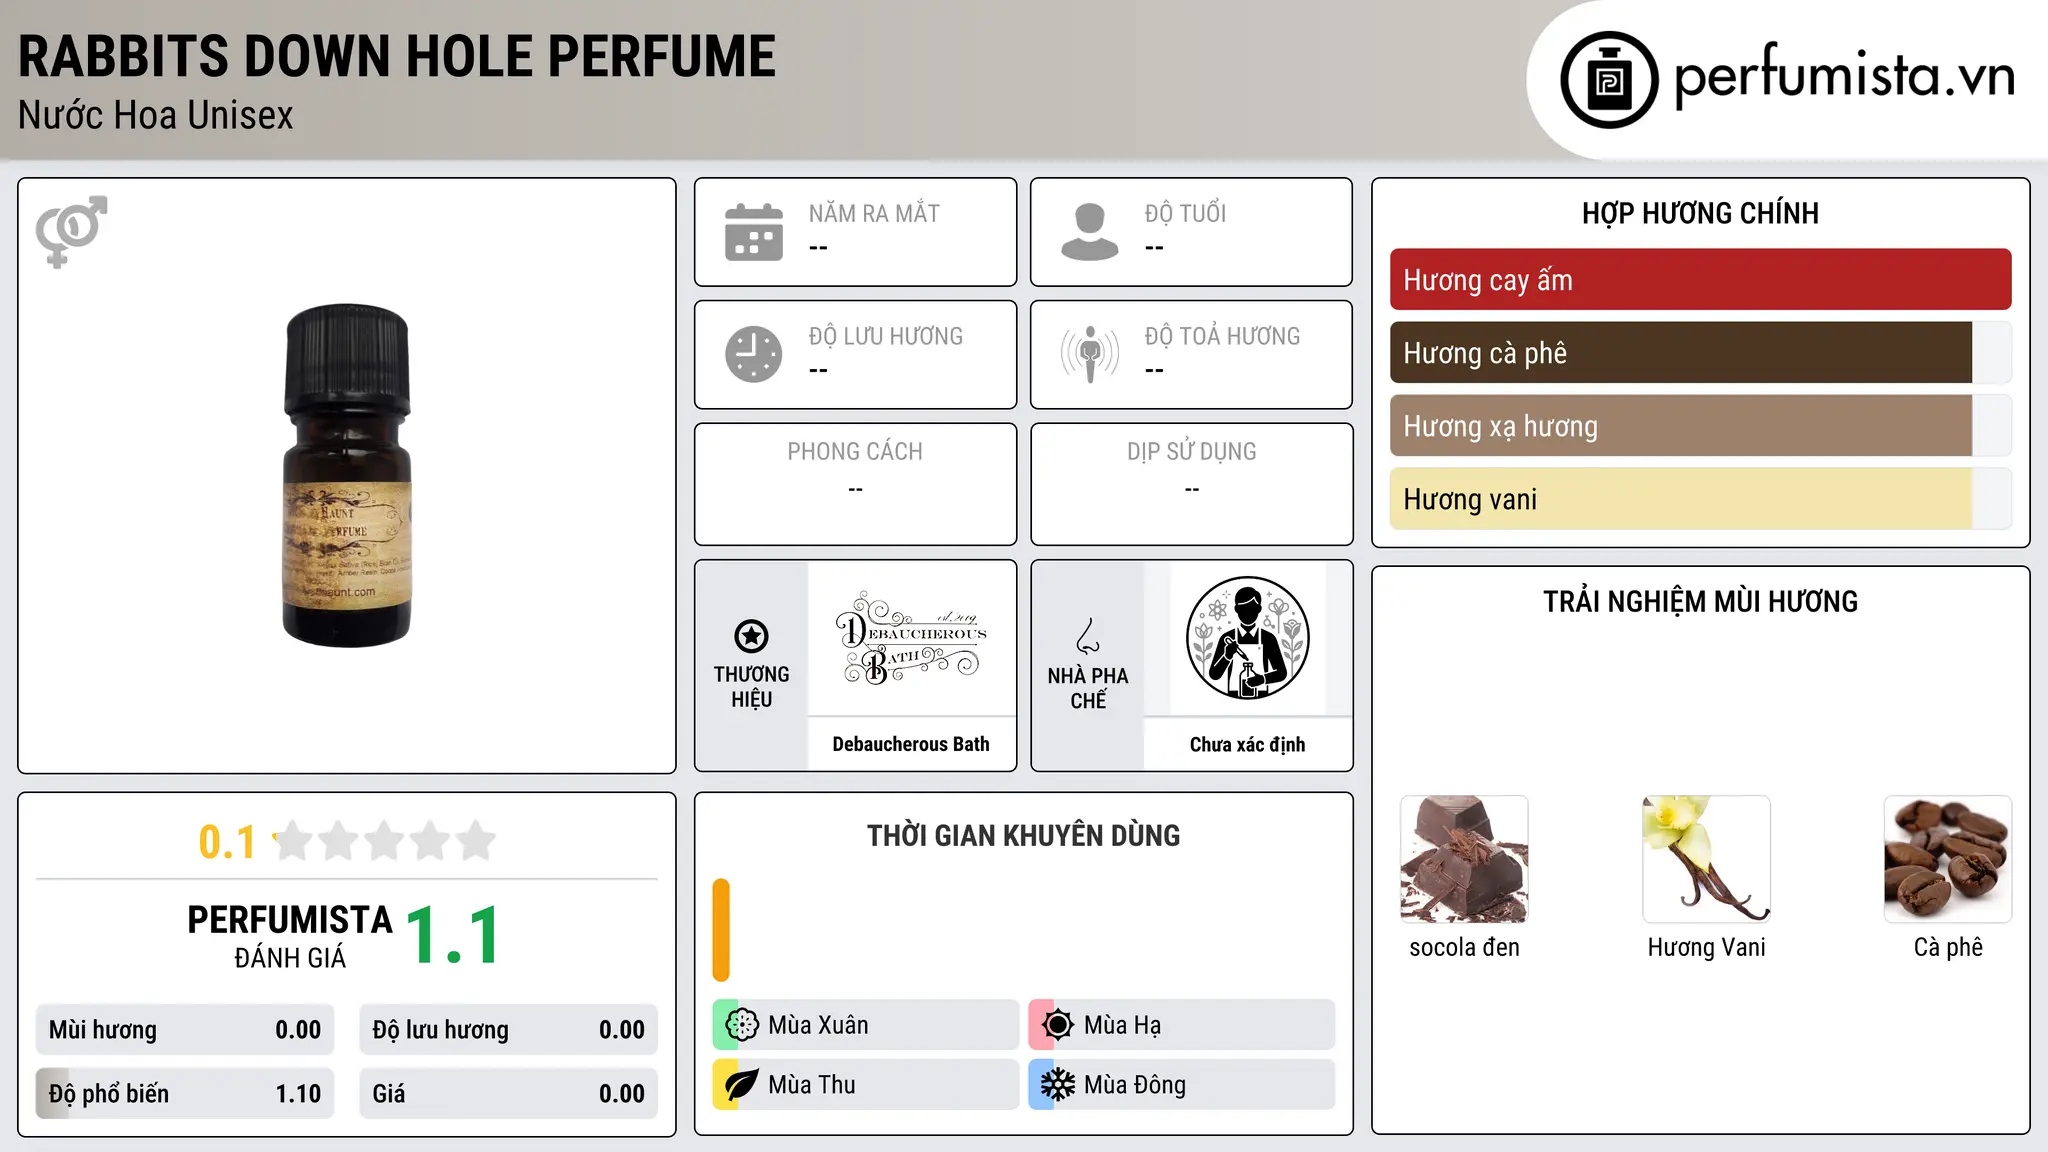Viewport: 2048px width, 1152px height.
Task: Click the Phong cách card
Action: point(855,484)
